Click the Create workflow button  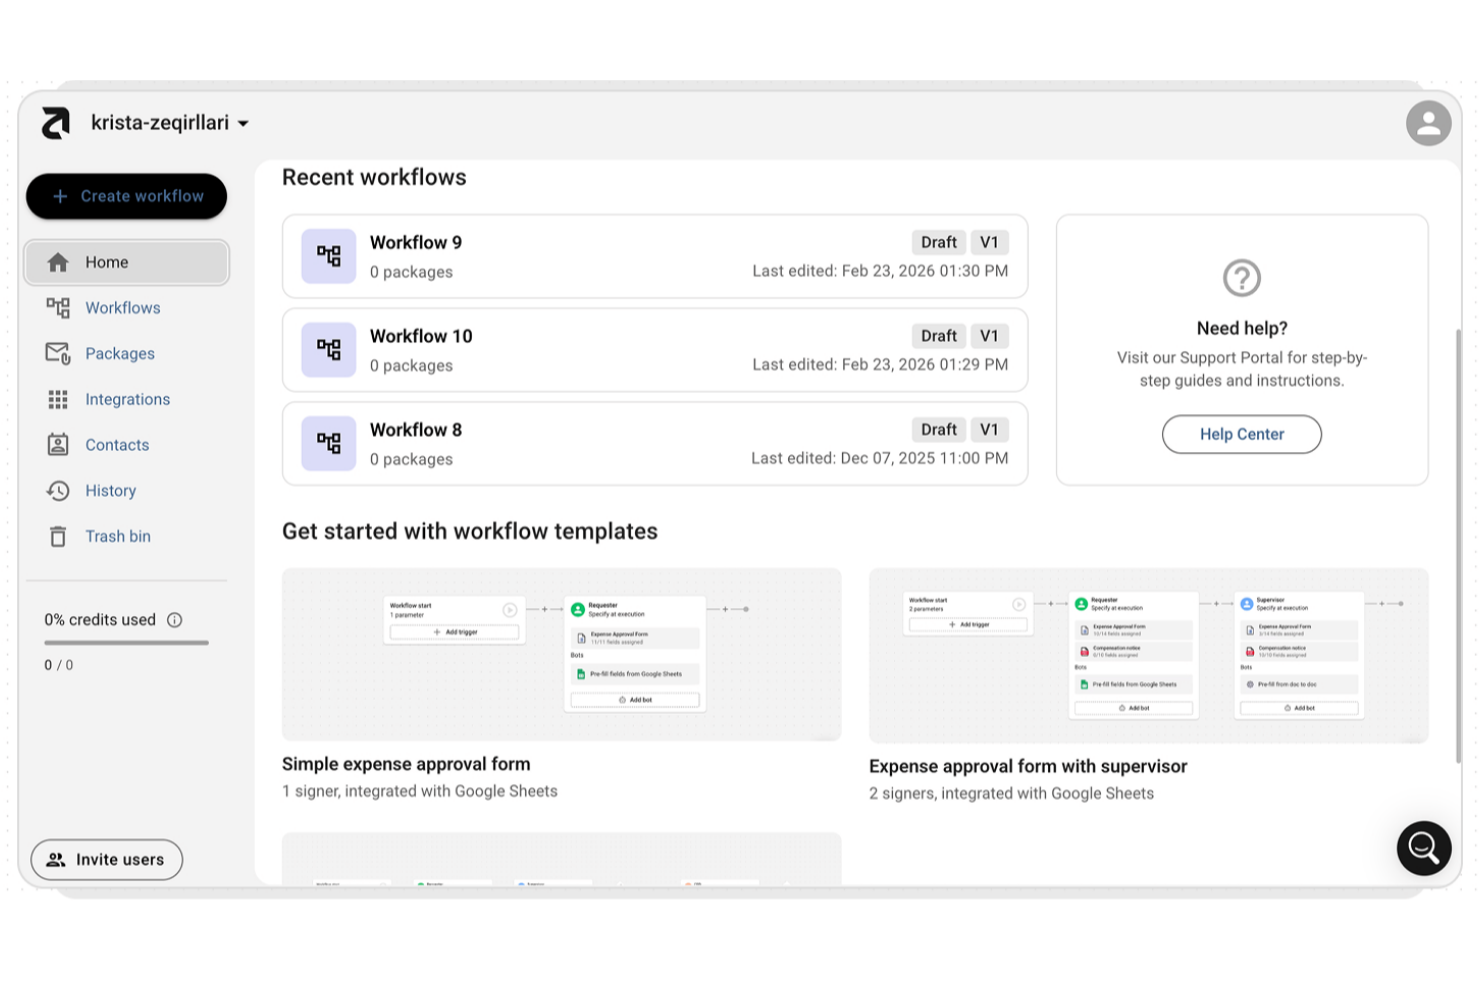point(126,196)
